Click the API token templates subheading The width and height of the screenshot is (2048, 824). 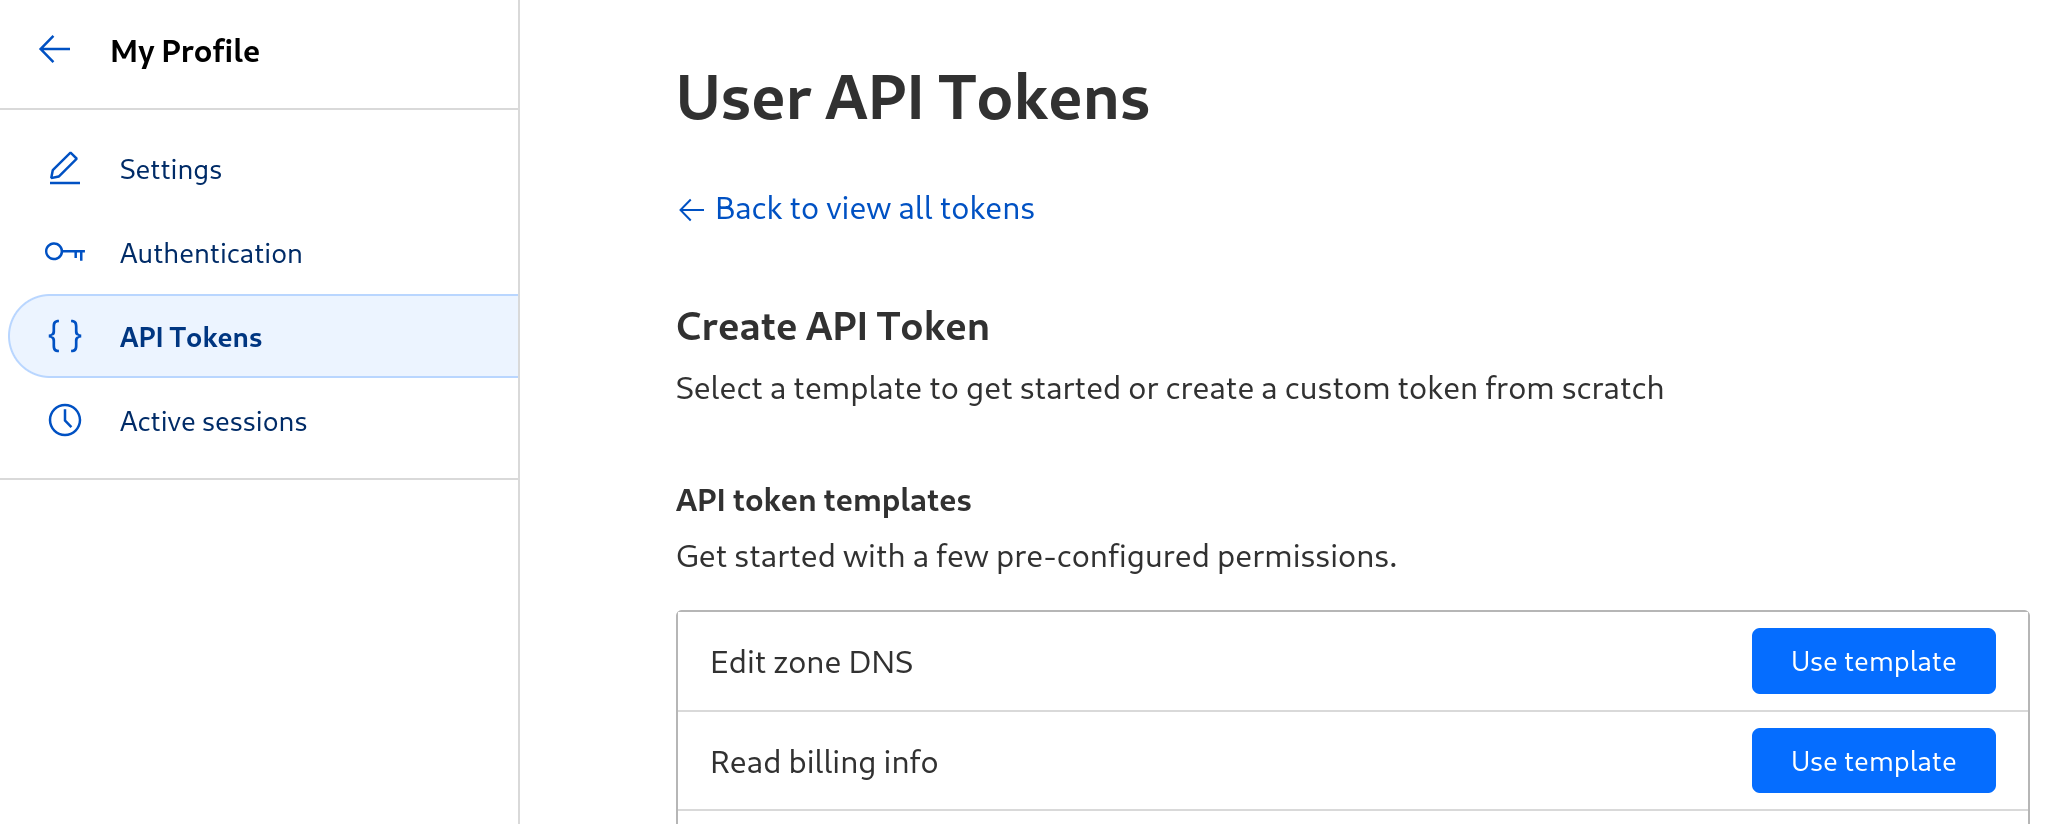[824, 500]
